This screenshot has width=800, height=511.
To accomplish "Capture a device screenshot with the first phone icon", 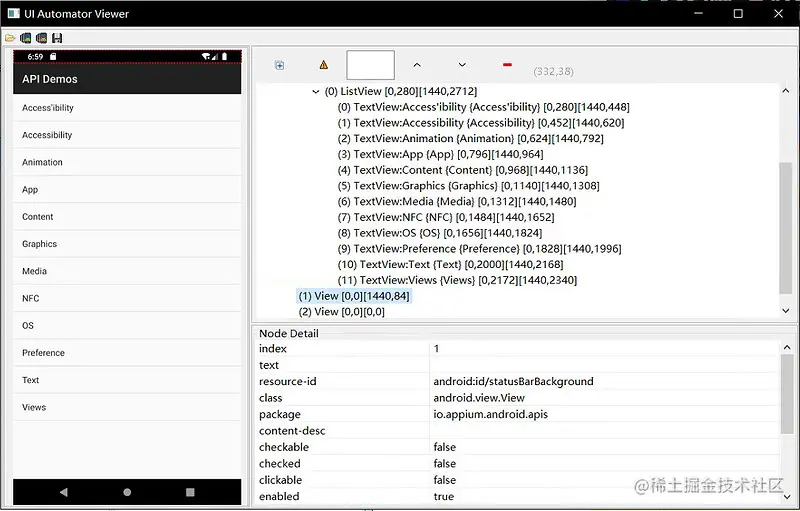I will [x=26, y=38].
